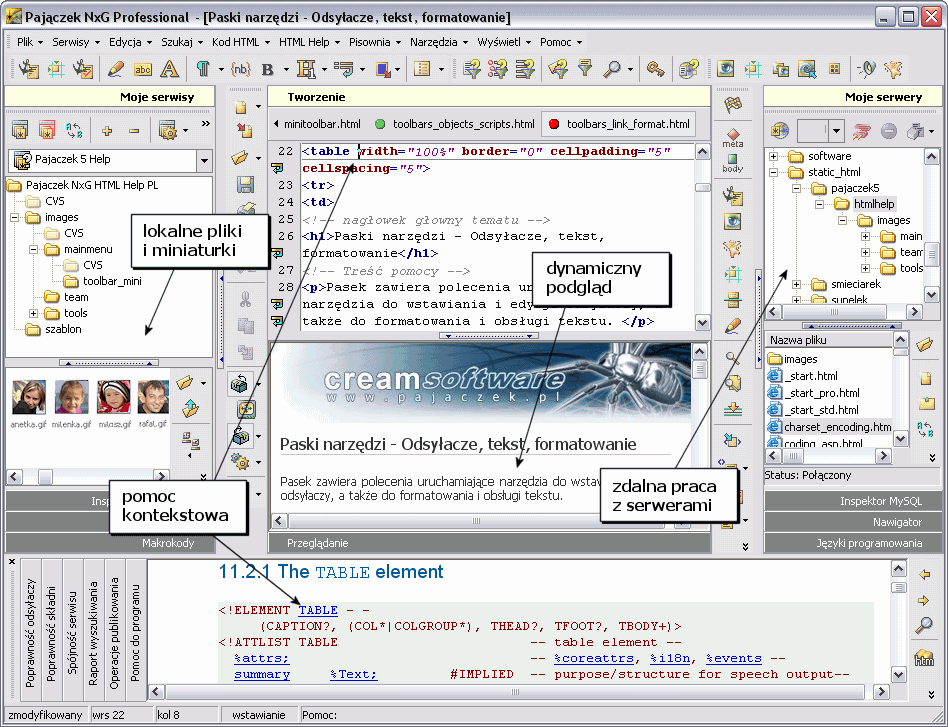948x727 pixels.
Task: Click the new document icon in vertical toolbar
Action: (x=241, y=107)
